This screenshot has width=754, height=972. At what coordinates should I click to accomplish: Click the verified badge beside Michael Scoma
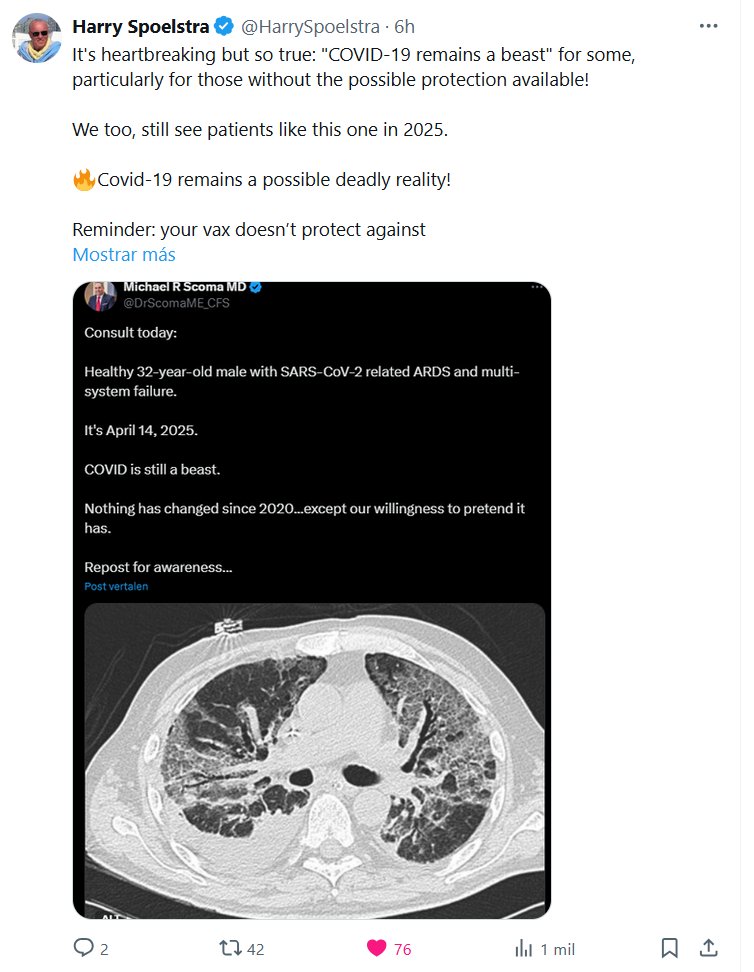[x=255, y=288]
